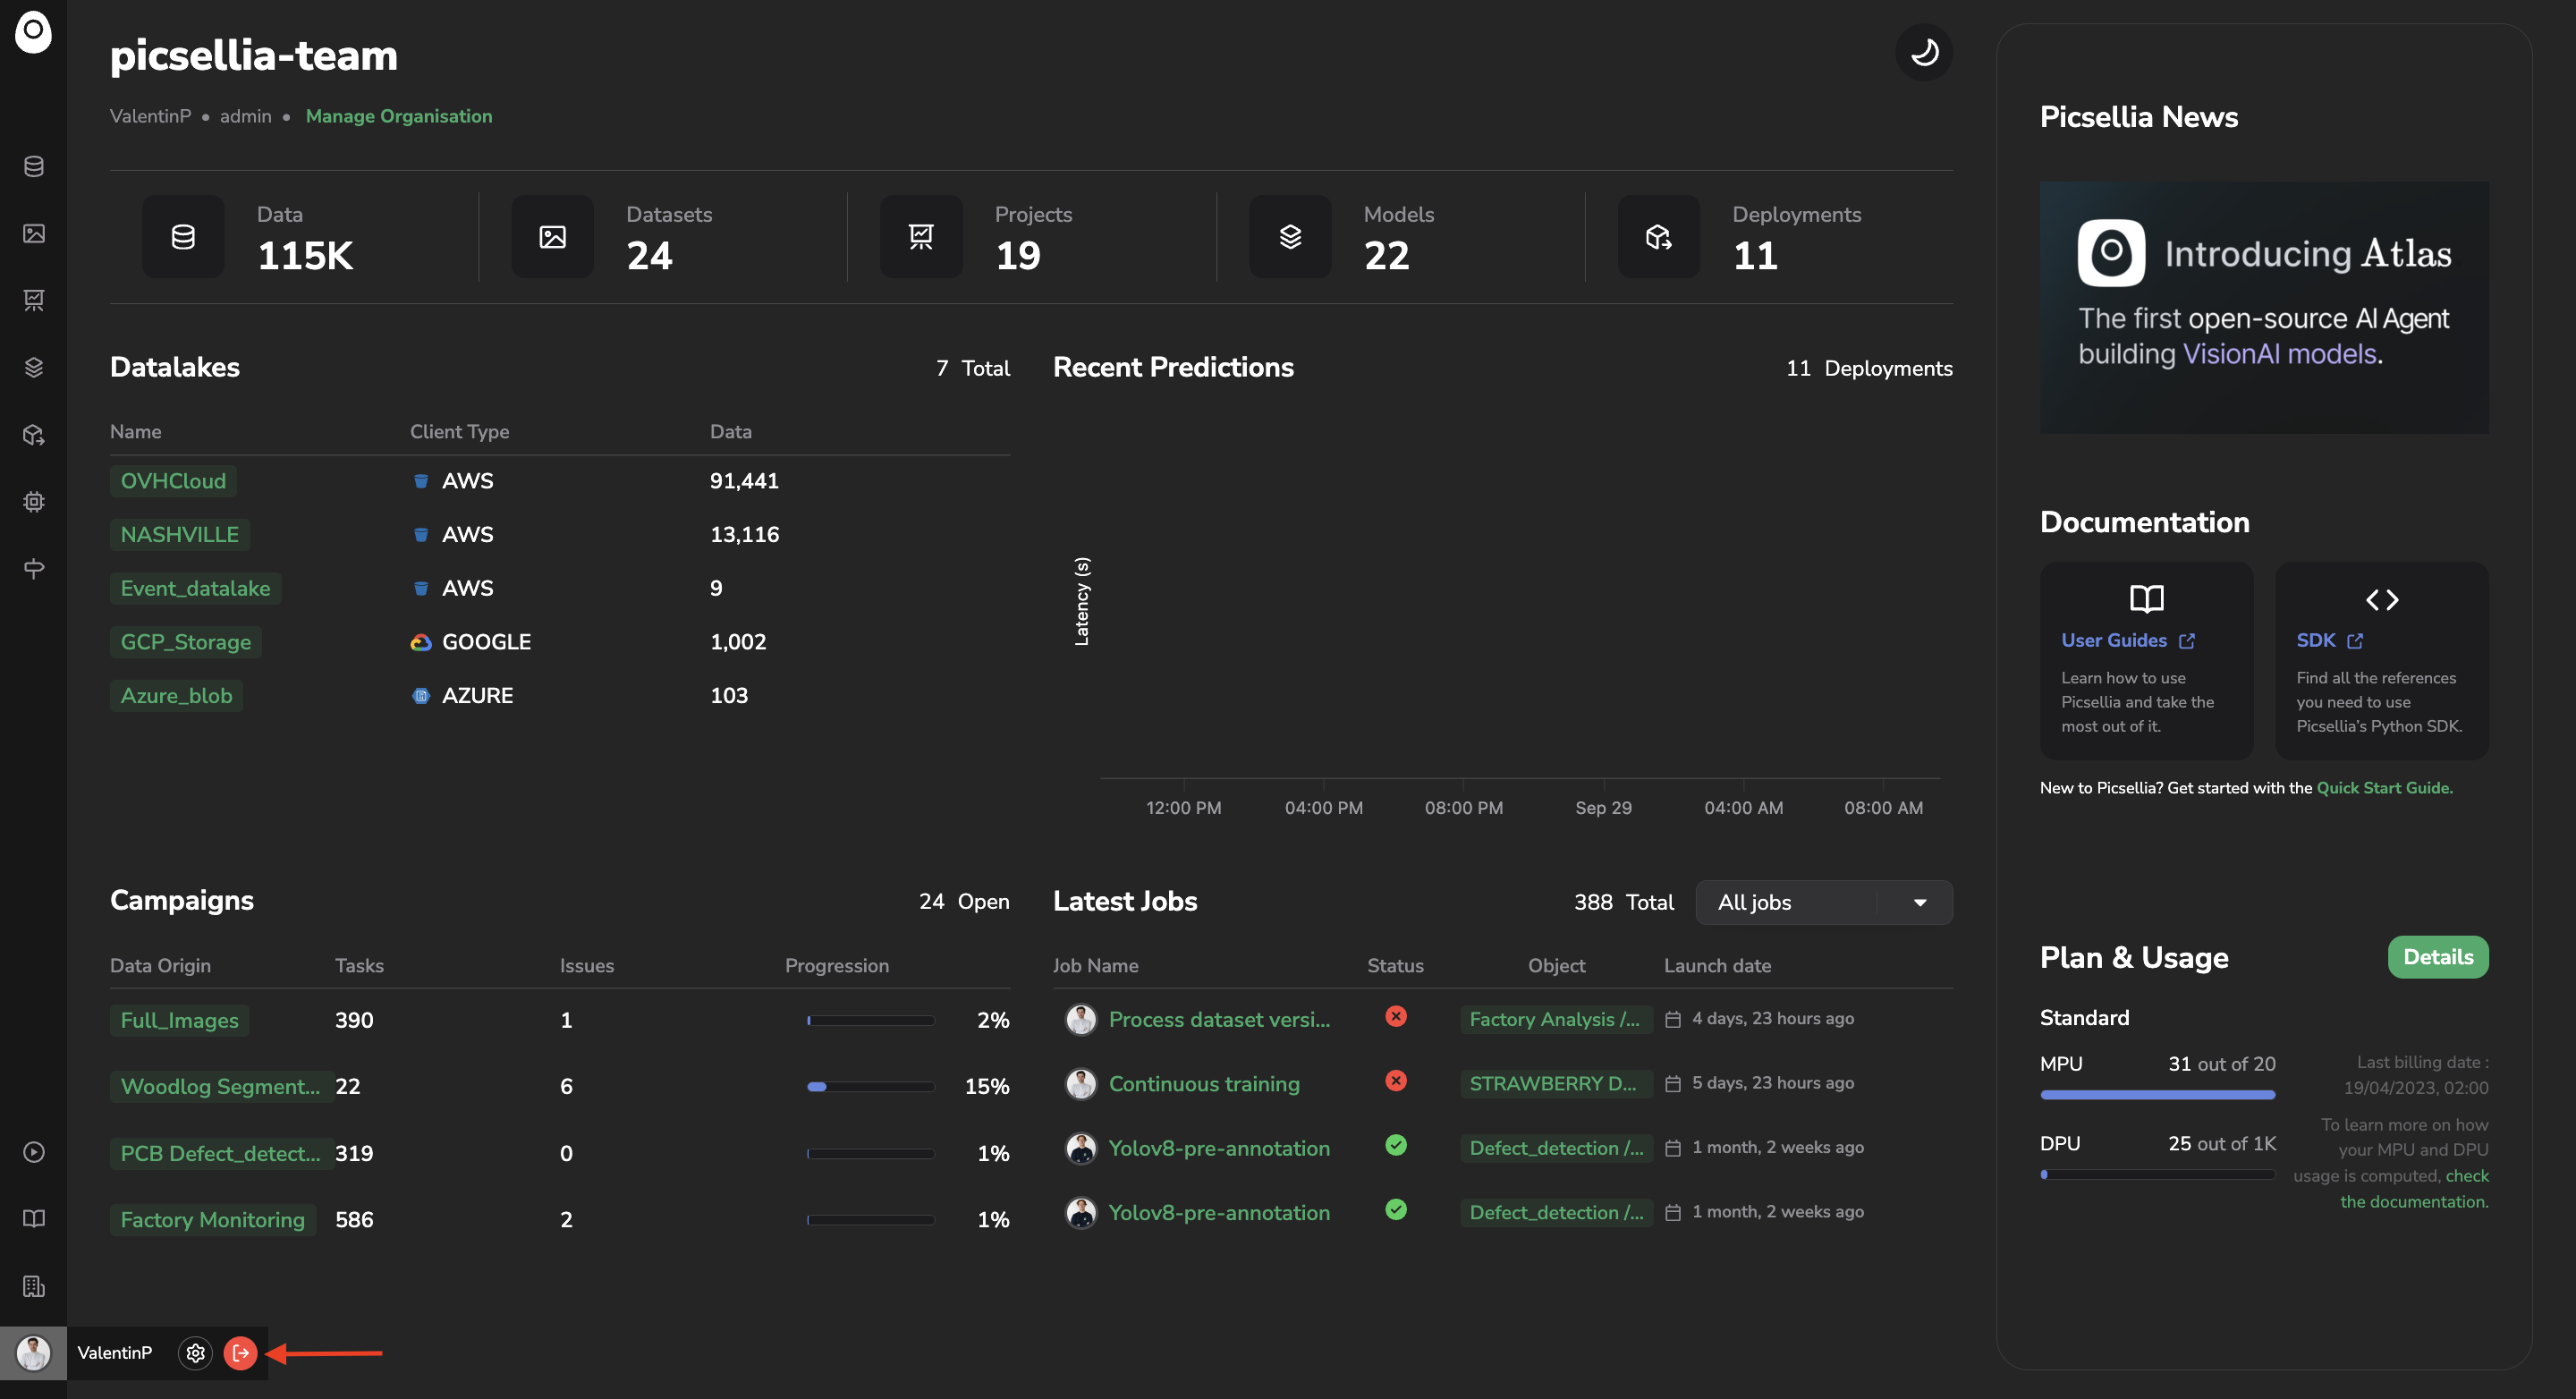Open user settings gear icon
The image size is (2576, 1399).
(196, 1353)
